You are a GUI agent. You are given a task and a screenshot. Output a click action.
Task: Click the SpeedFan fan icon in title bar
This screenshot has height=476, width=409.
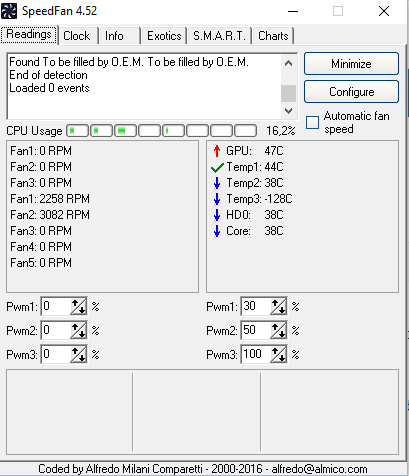9,11
